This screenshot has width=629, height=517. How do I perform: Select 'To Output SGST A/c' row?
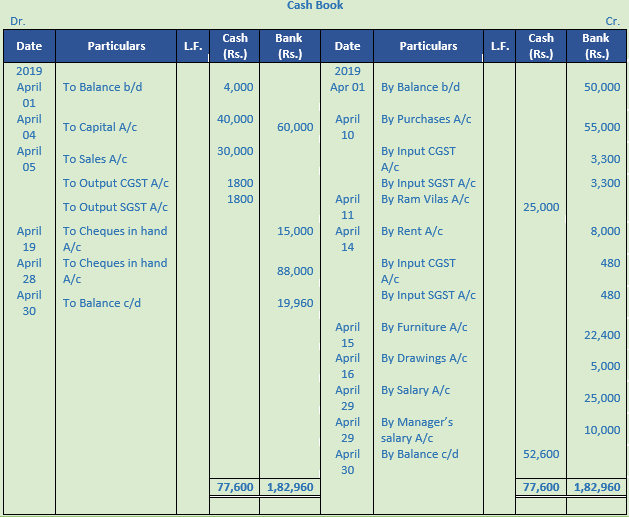(115, 207)
